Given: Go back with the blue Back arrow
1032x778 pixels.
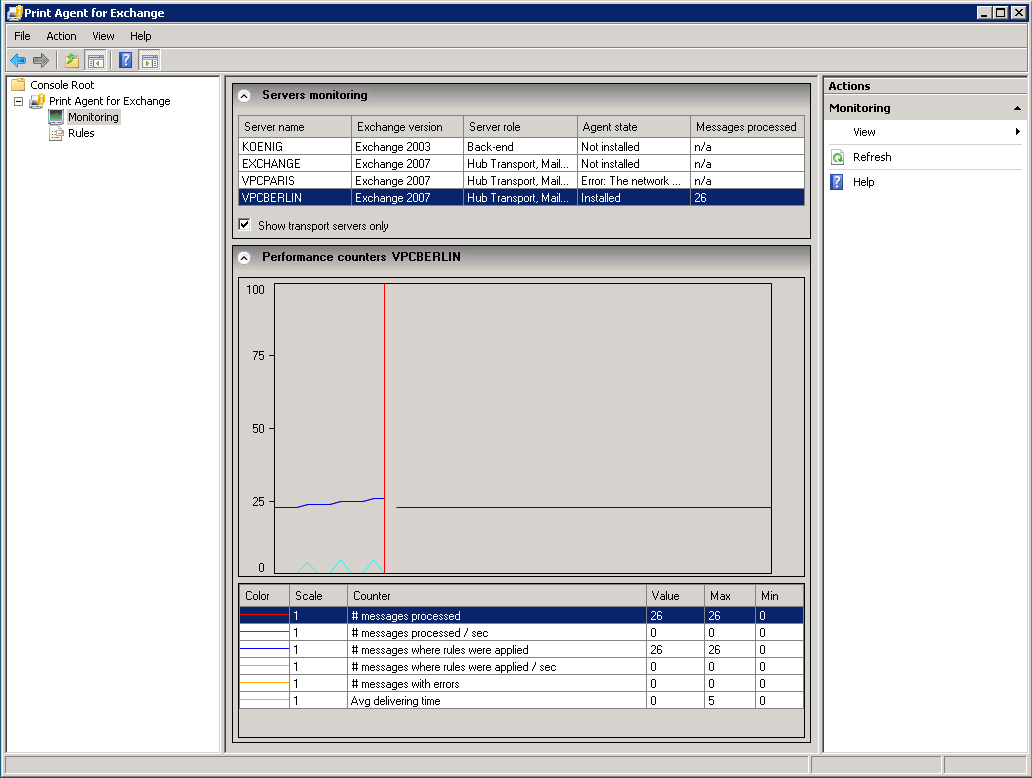Looking at the screenshot, I should [x=18, y=61].
